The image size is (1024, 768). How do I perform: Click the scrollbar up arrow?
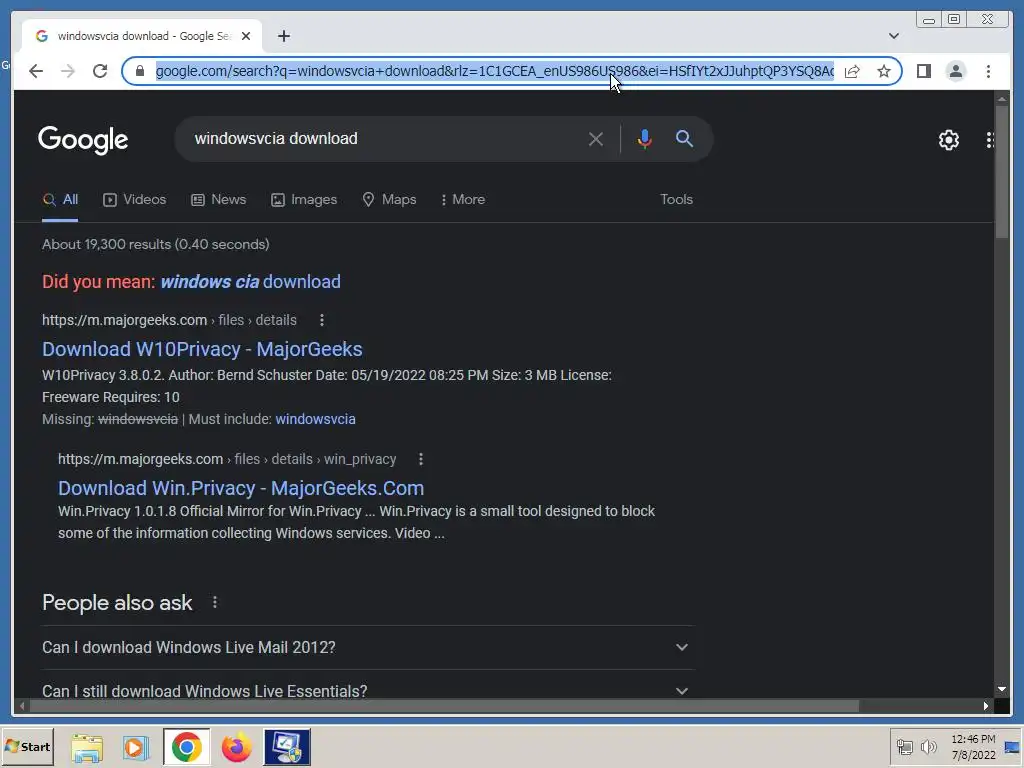1002,99
